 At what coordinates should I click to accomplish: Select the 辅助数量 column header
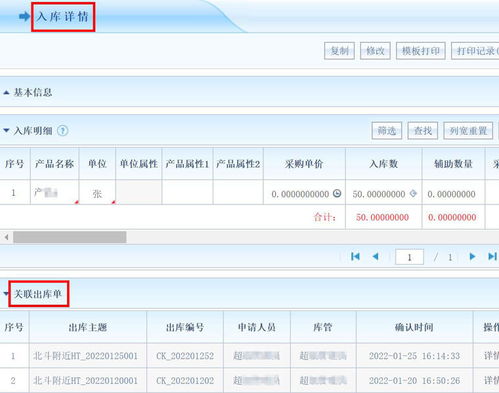pos(453,164)
